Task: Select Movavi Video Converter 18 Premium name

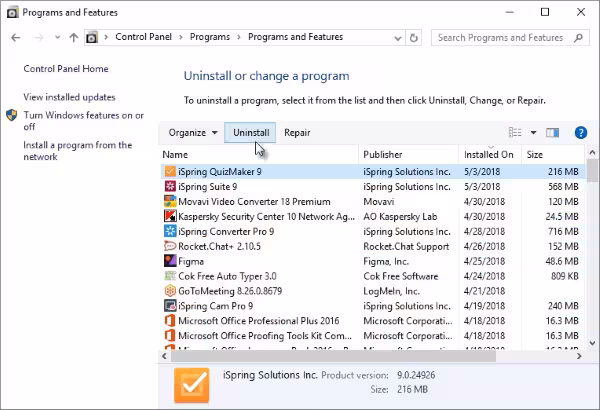Action: pos(254,202)
